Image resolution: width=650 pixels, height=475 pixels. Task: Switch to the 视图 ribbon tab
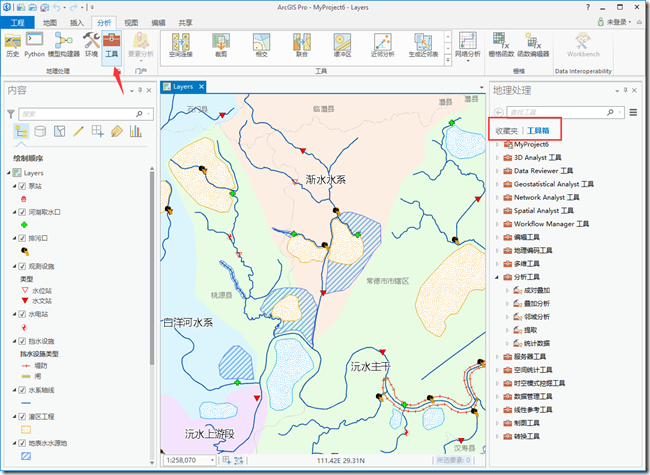[131, 22]
